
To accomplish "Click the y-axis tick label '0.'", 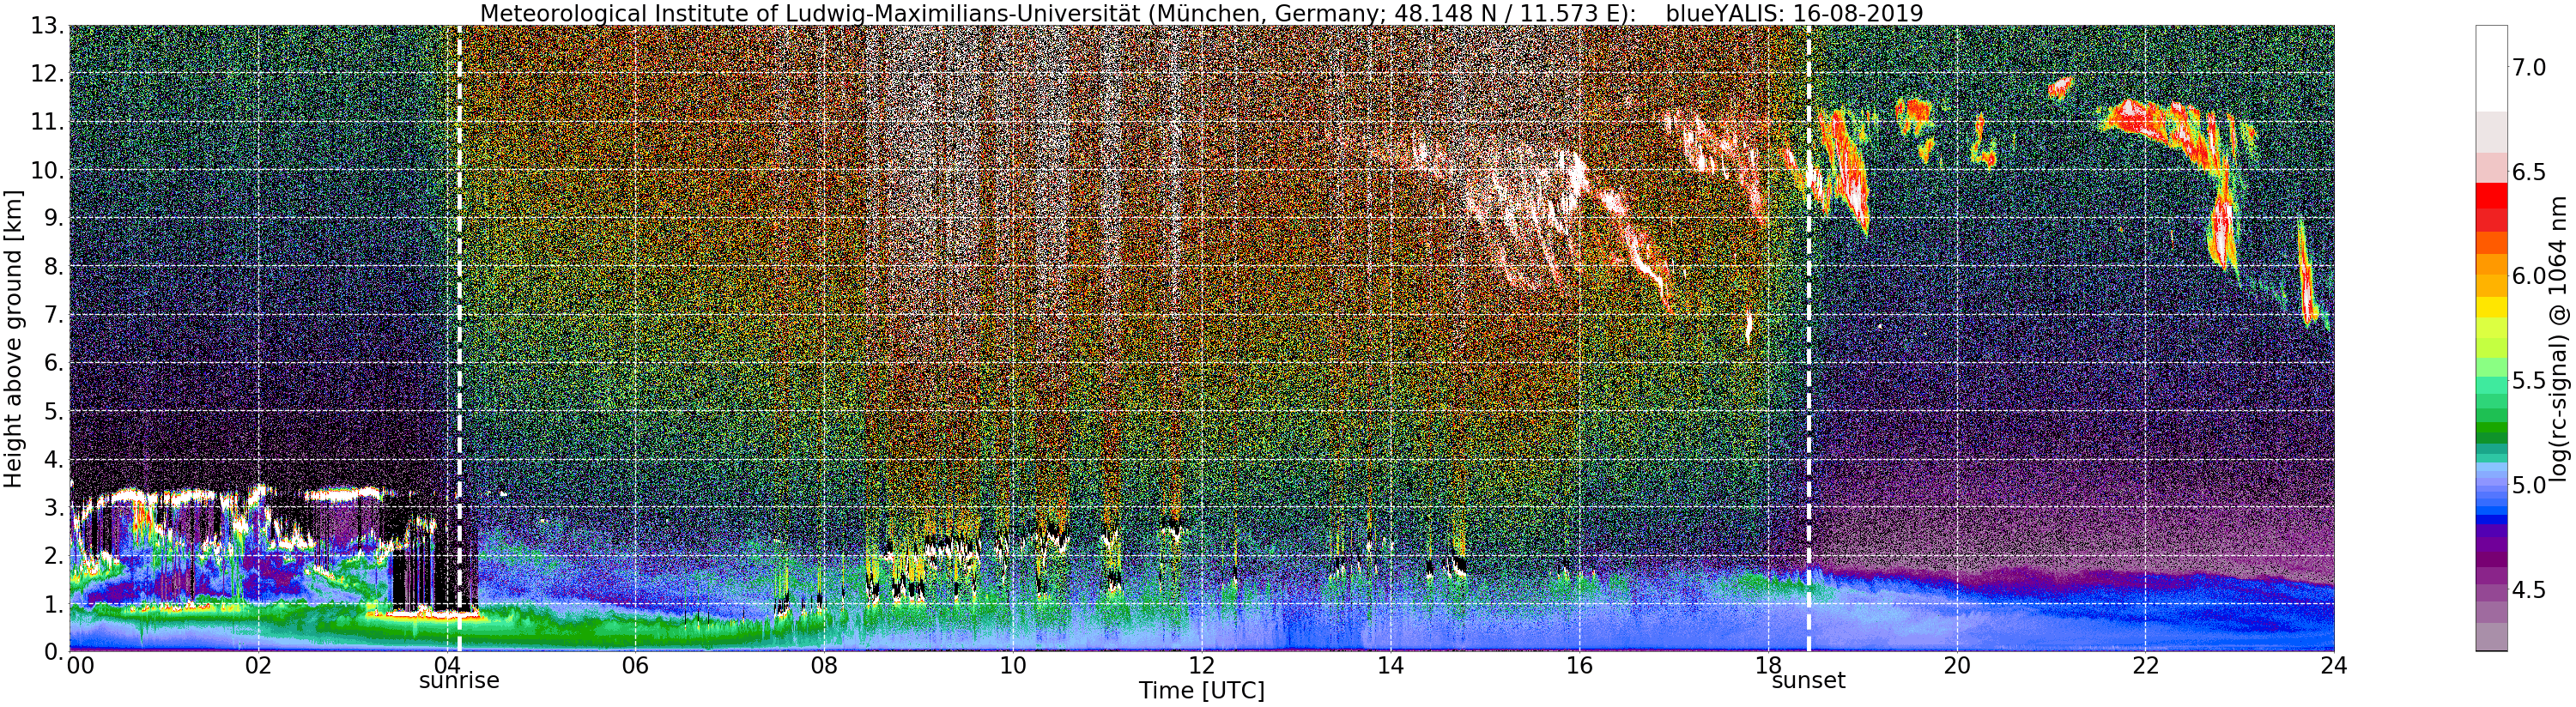I will [x=54, y=651].
